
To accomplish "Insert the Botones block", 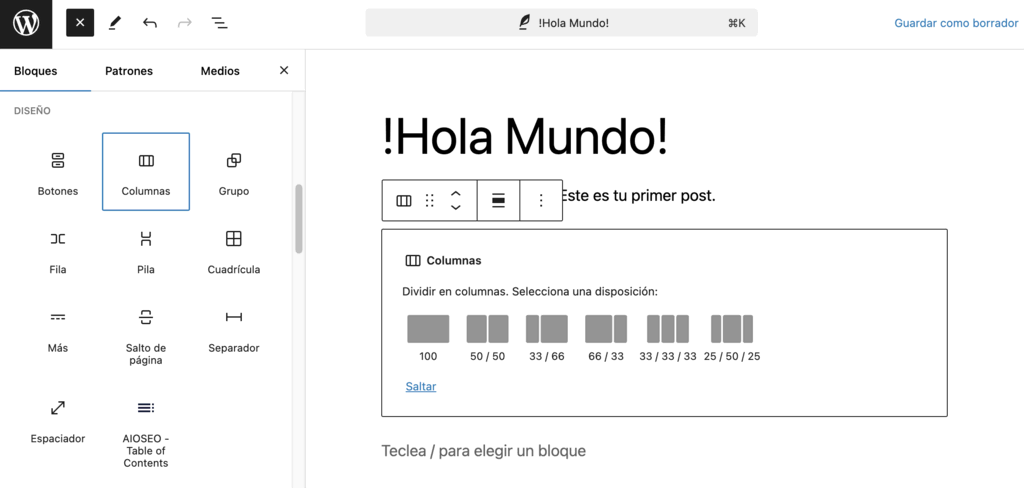I will (x=58, y=172).
